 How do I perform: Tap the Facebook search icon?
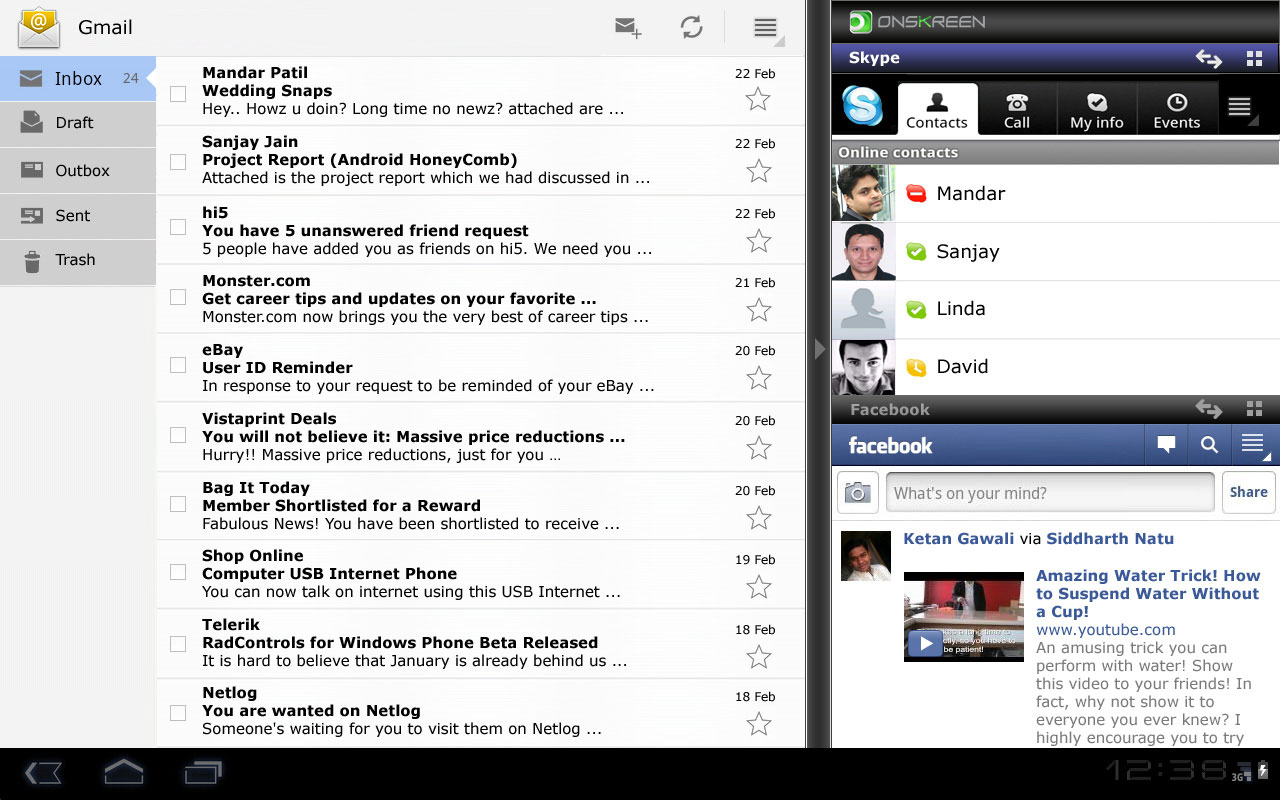[1209, 445]
